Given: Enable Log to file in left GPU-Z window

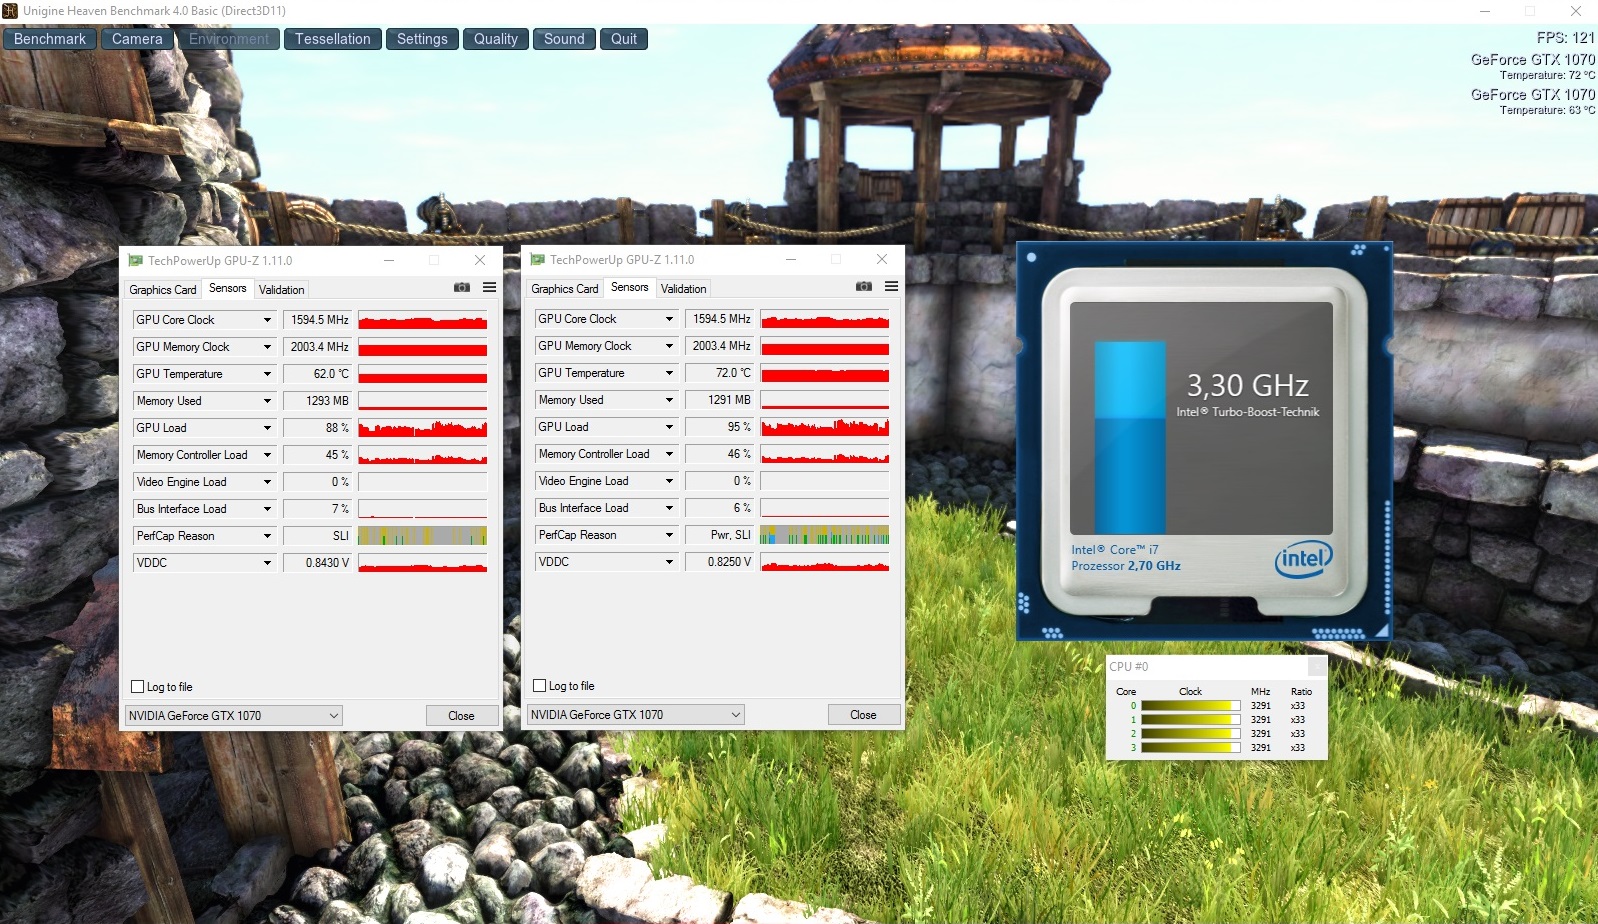Looking at the screenshot, I should click(x=138, y=687).
